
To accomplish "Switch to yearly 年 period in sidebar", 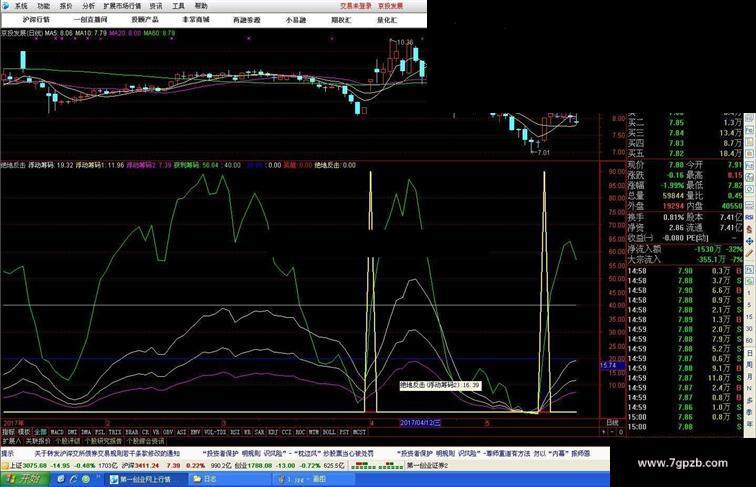I will [749, 423].
